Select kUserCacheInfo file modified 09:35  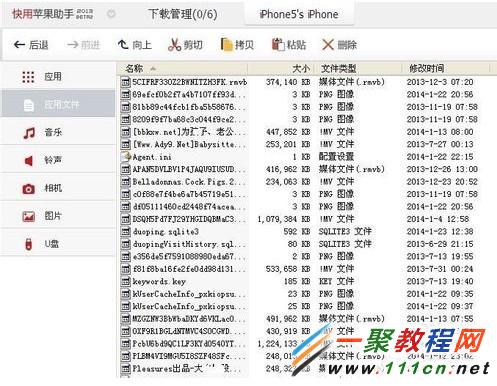188,294
